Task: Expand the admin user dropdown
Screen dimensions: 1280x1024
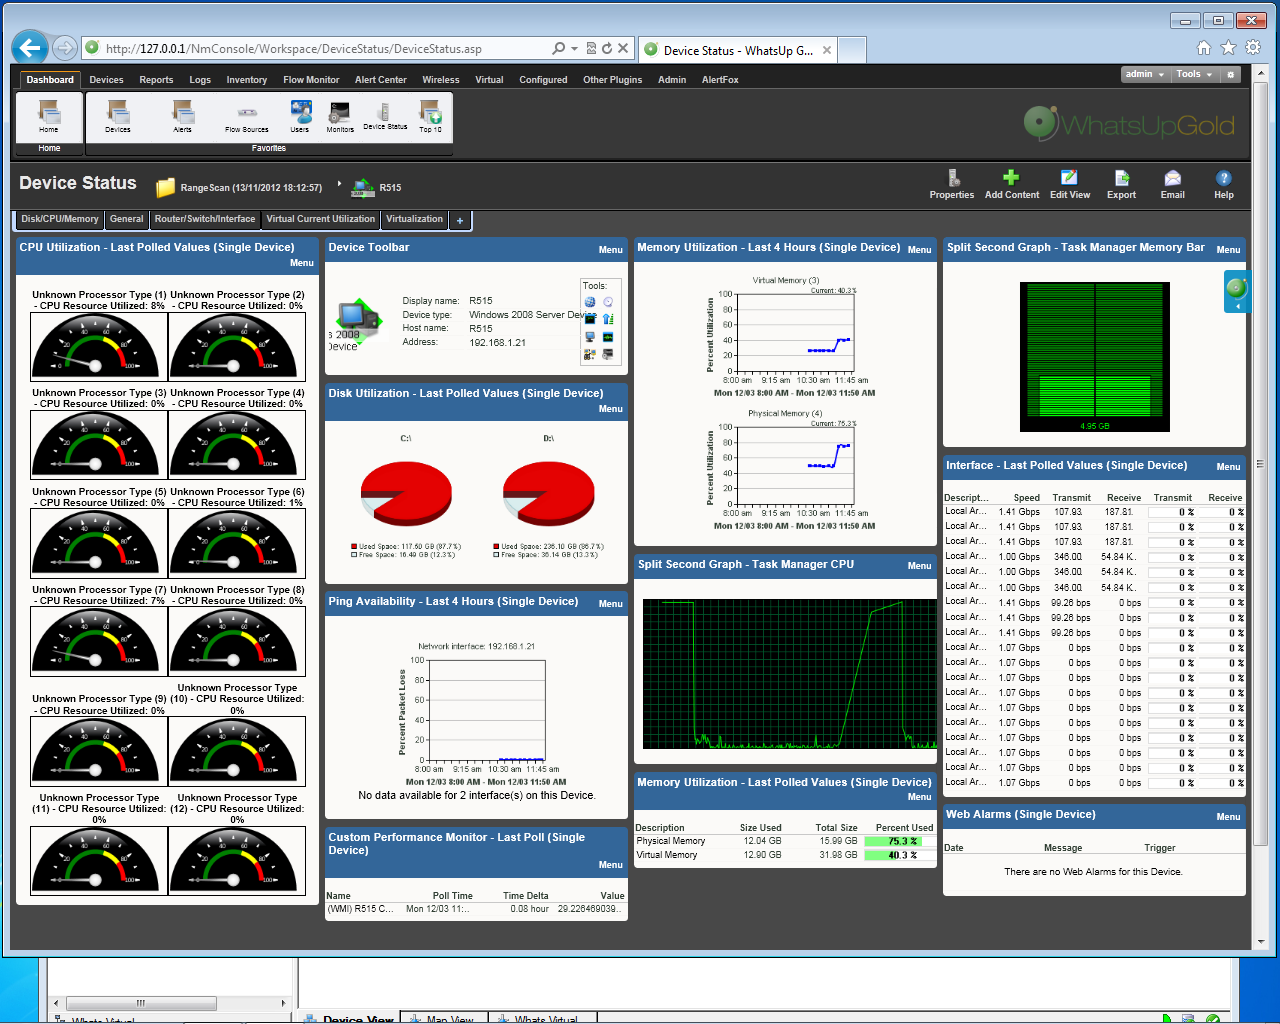Action: coord(1145,74)
